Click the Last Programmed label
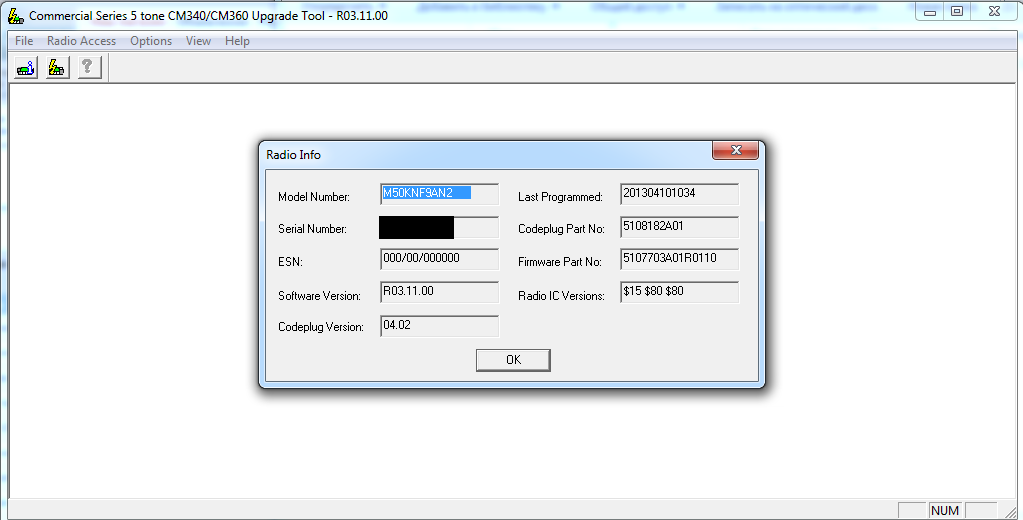 [x=560, y=196]
